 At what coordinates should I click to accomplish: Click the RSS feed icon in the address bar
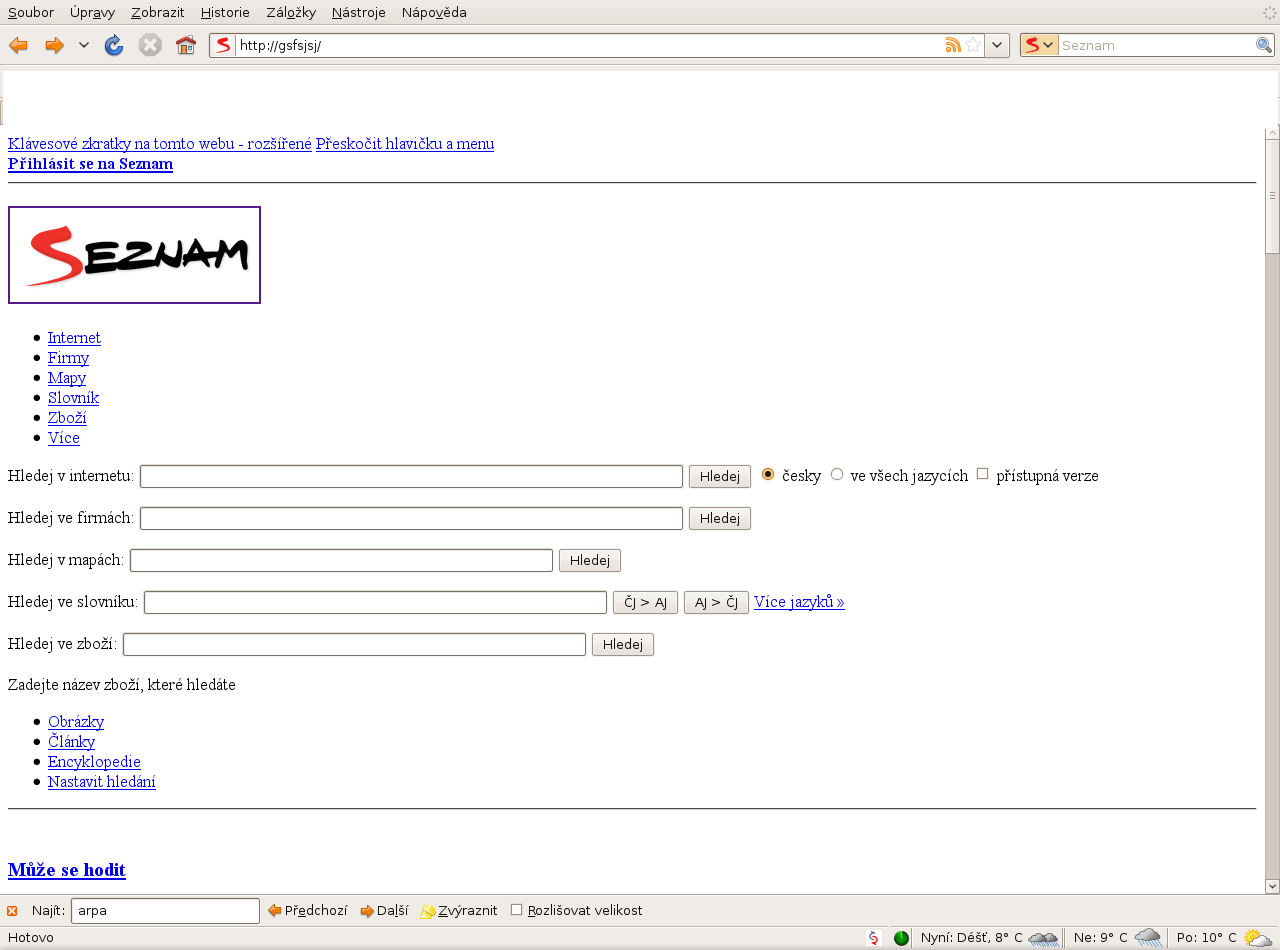coord(953,45)
